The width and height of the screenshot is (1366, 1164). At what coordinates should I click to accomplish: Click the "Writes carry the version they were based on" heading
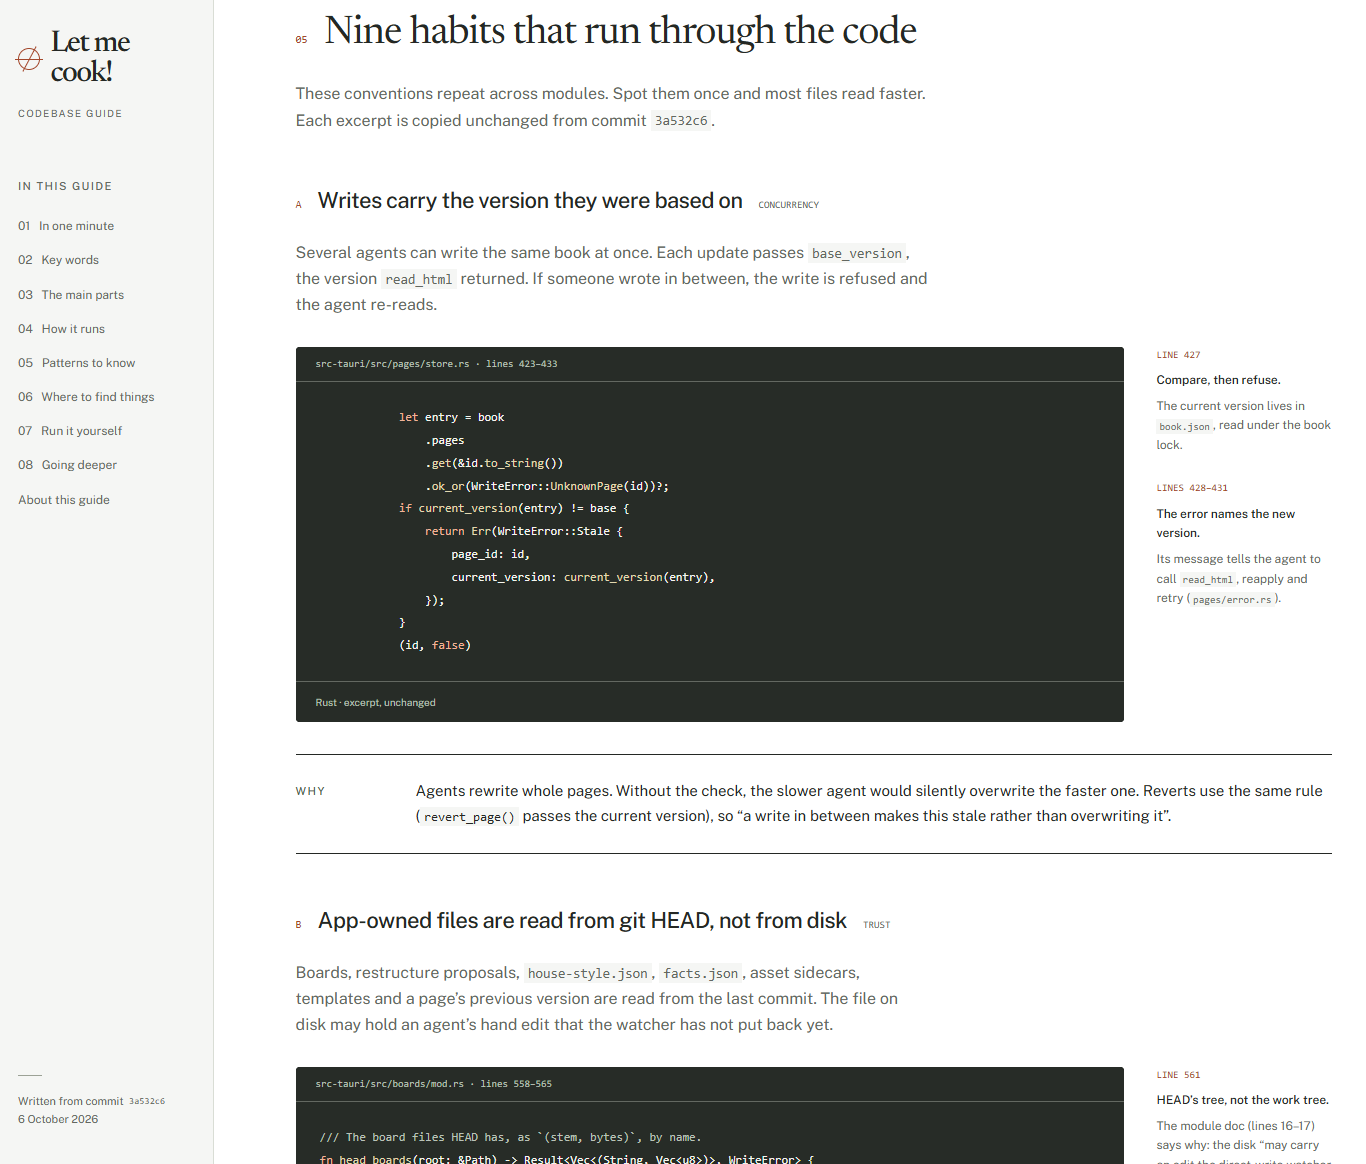(530, 201)
